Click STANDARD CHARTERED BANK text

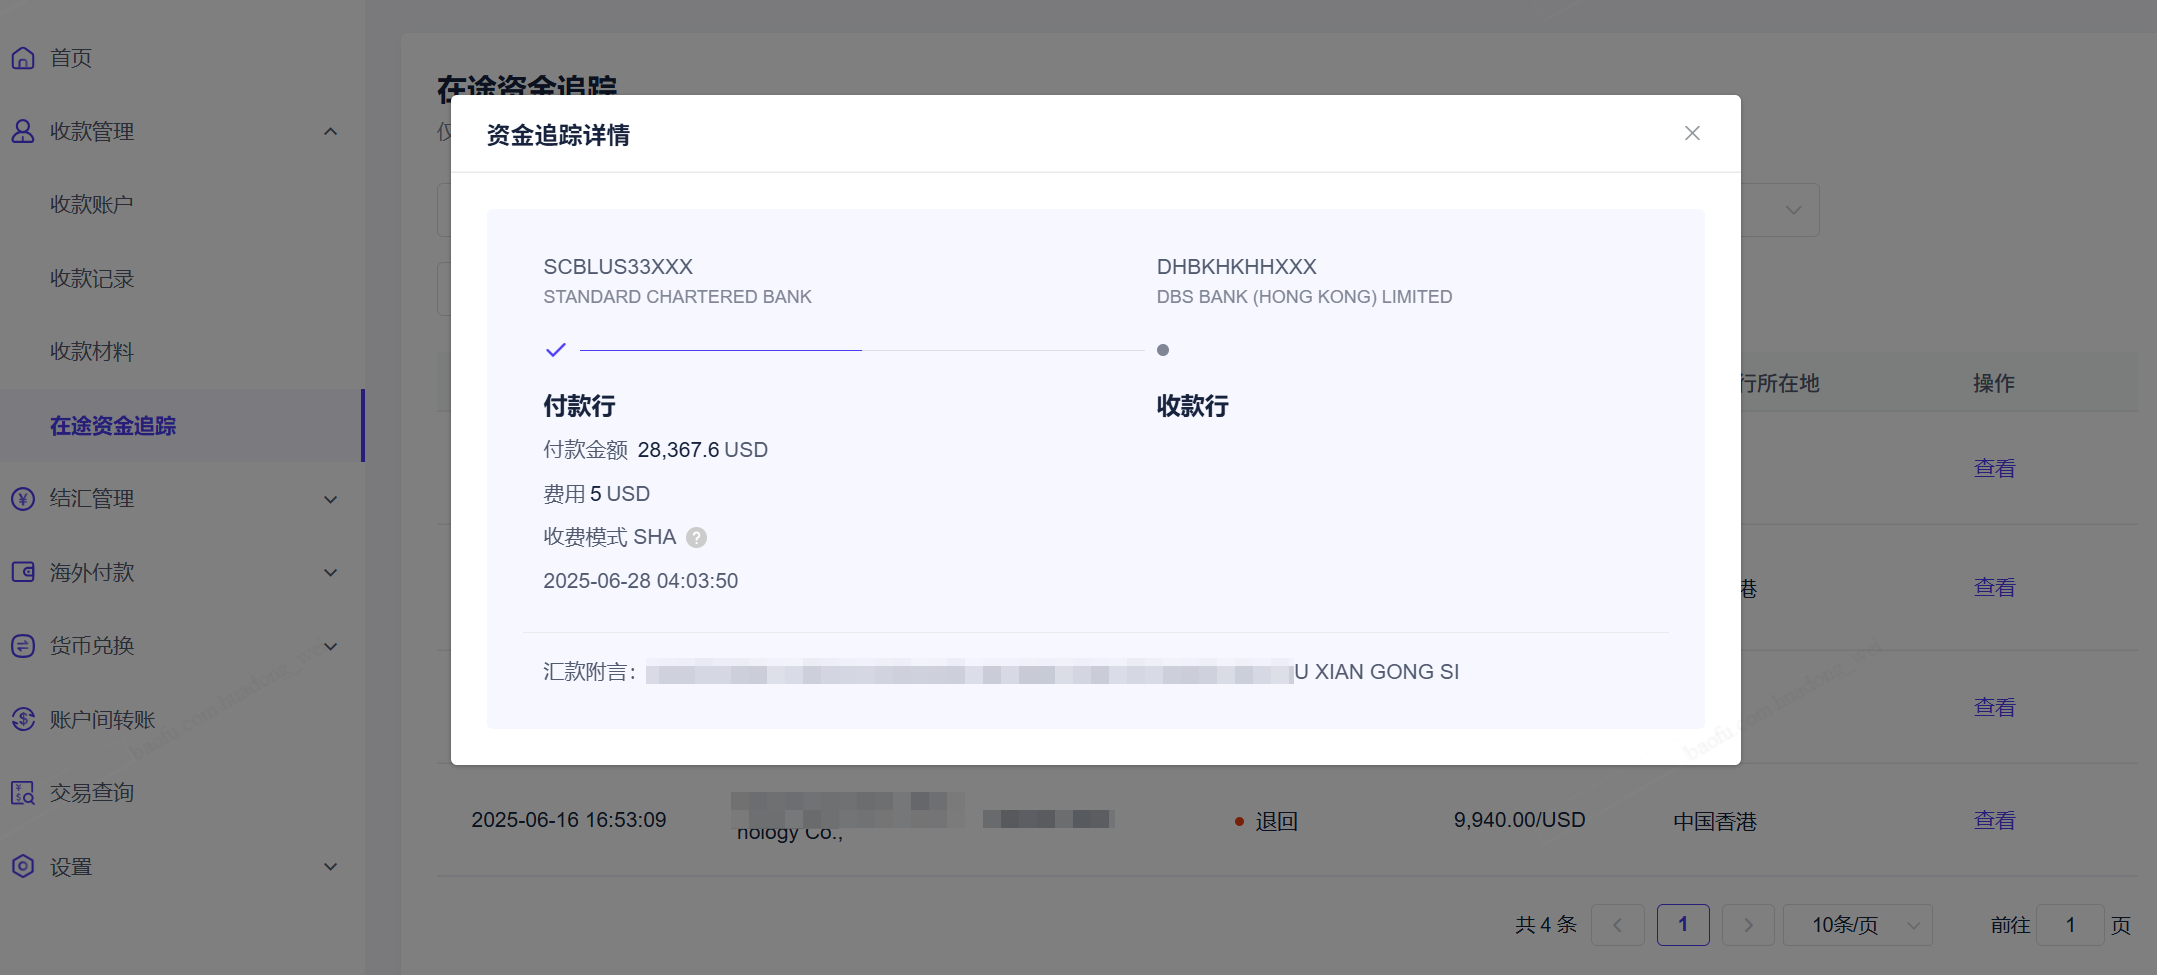[677, 297]
